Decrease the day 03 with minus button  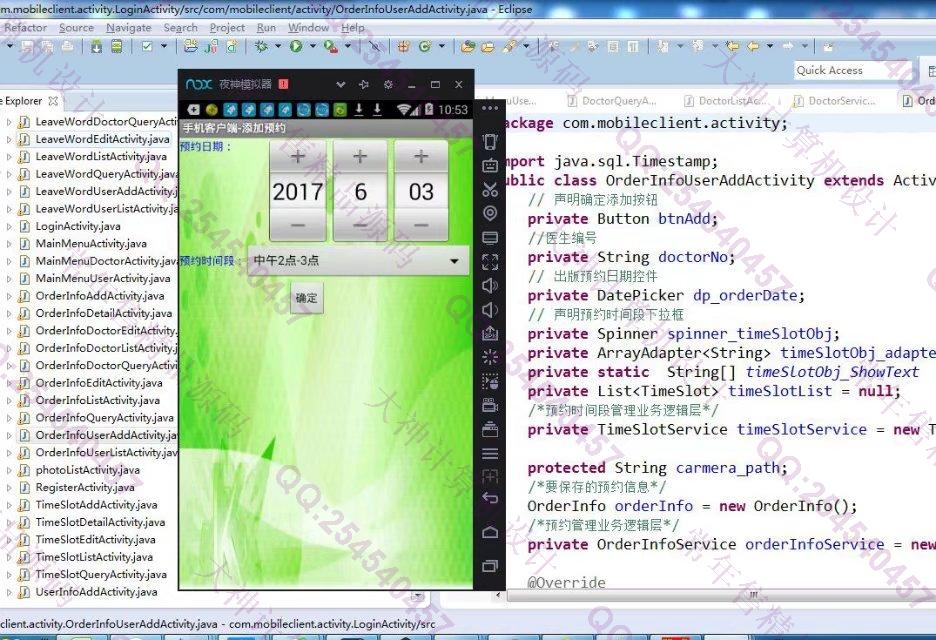(x=421, y=225)
